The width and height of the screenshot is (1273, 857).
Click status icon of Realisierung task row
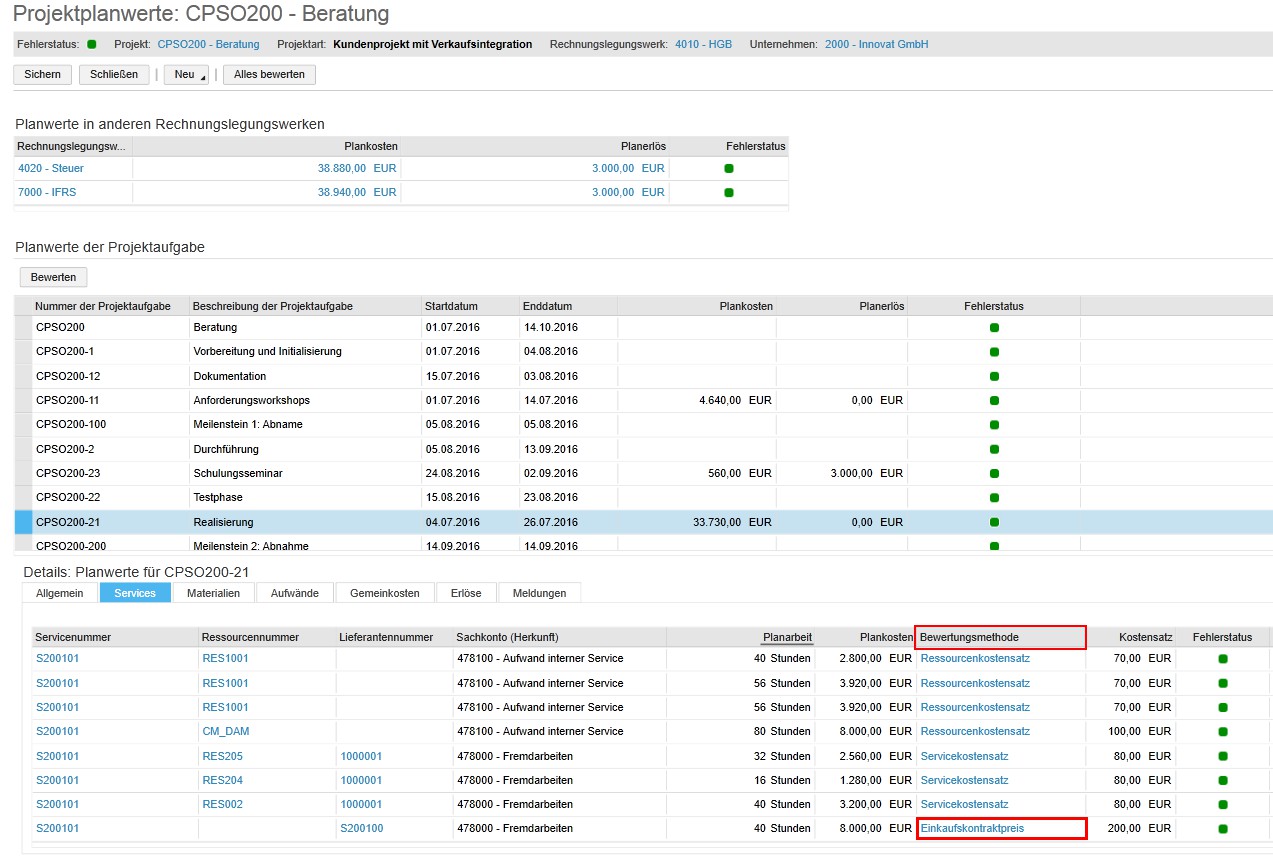coord(994,522)
